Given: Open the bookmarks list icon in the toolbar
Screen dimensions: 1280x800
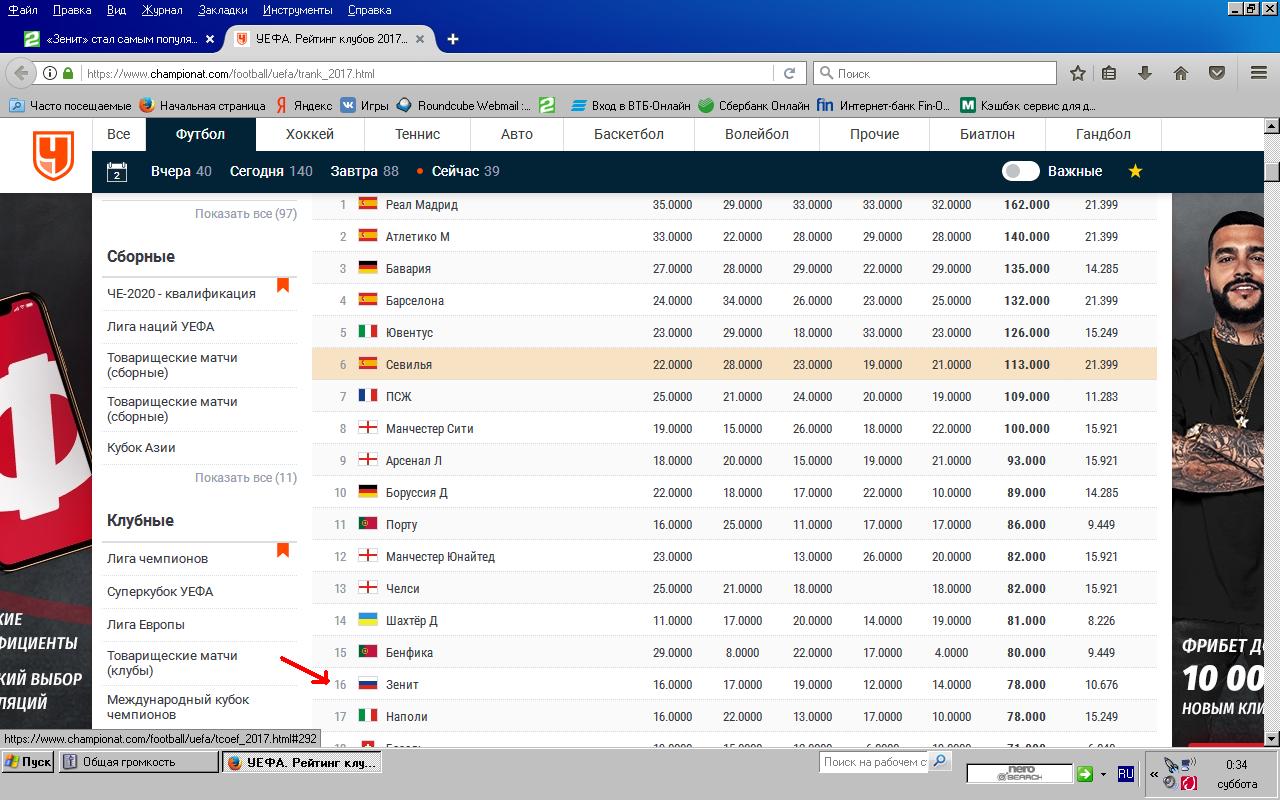Looking at the screenshot, I should pyautogui.click(x=1109, y=73).
